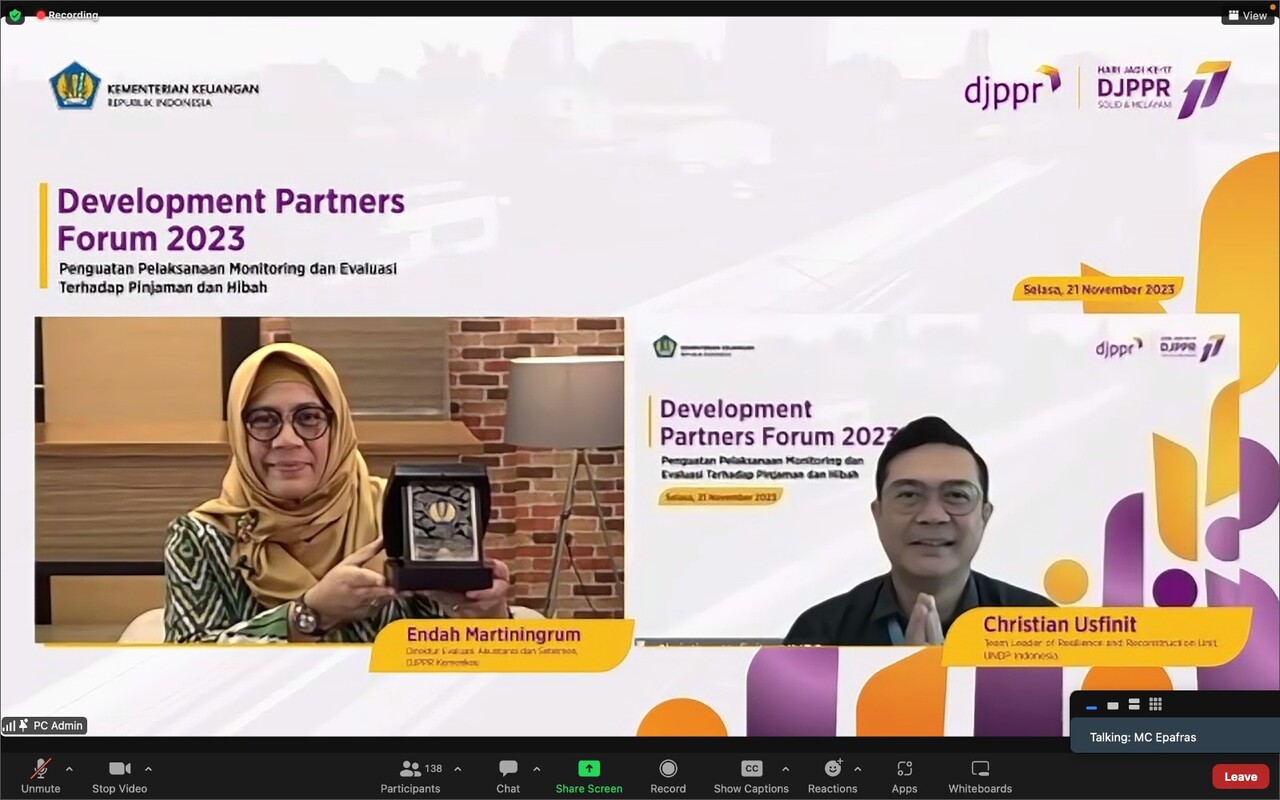Open the Participants panel
The image size is (1280, 800).
[410, 776]
